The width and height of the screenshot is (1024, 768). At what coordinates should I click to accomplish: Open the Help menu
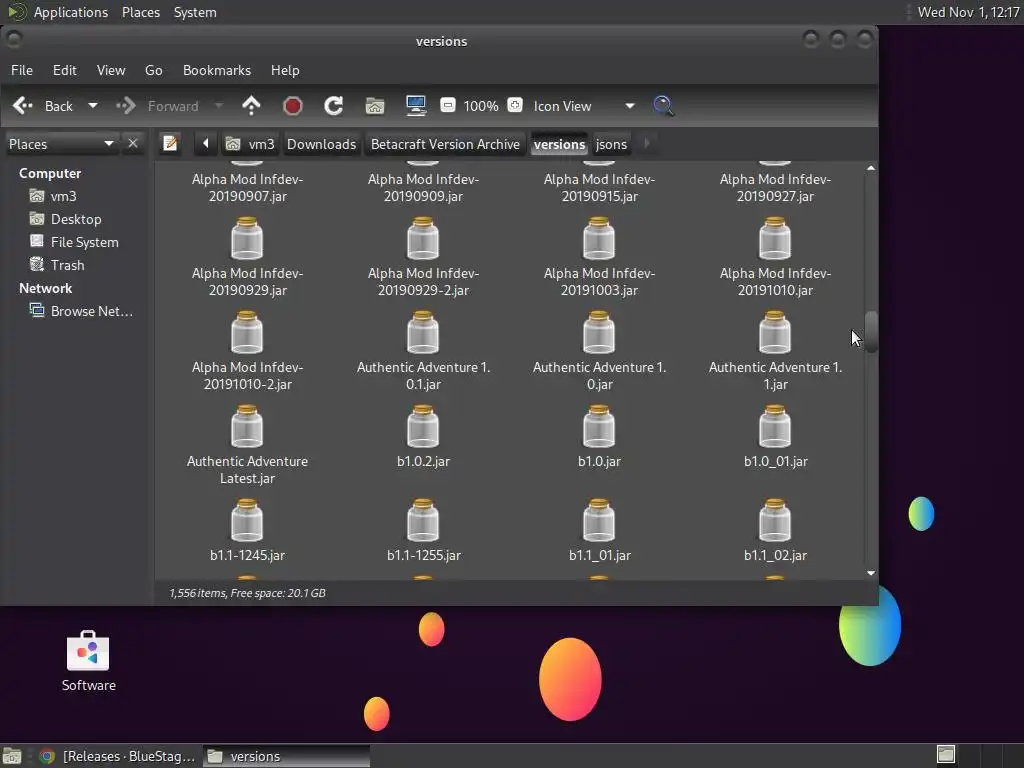click(x=285, y=70)
